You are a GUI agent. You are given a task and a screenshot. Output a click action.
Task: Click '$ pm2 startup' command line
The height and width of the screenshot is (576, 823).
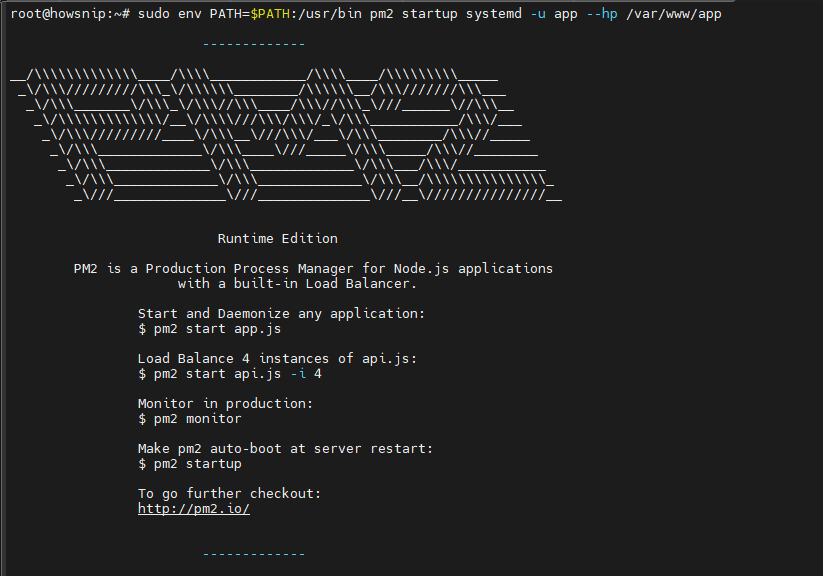pos(189,464)
